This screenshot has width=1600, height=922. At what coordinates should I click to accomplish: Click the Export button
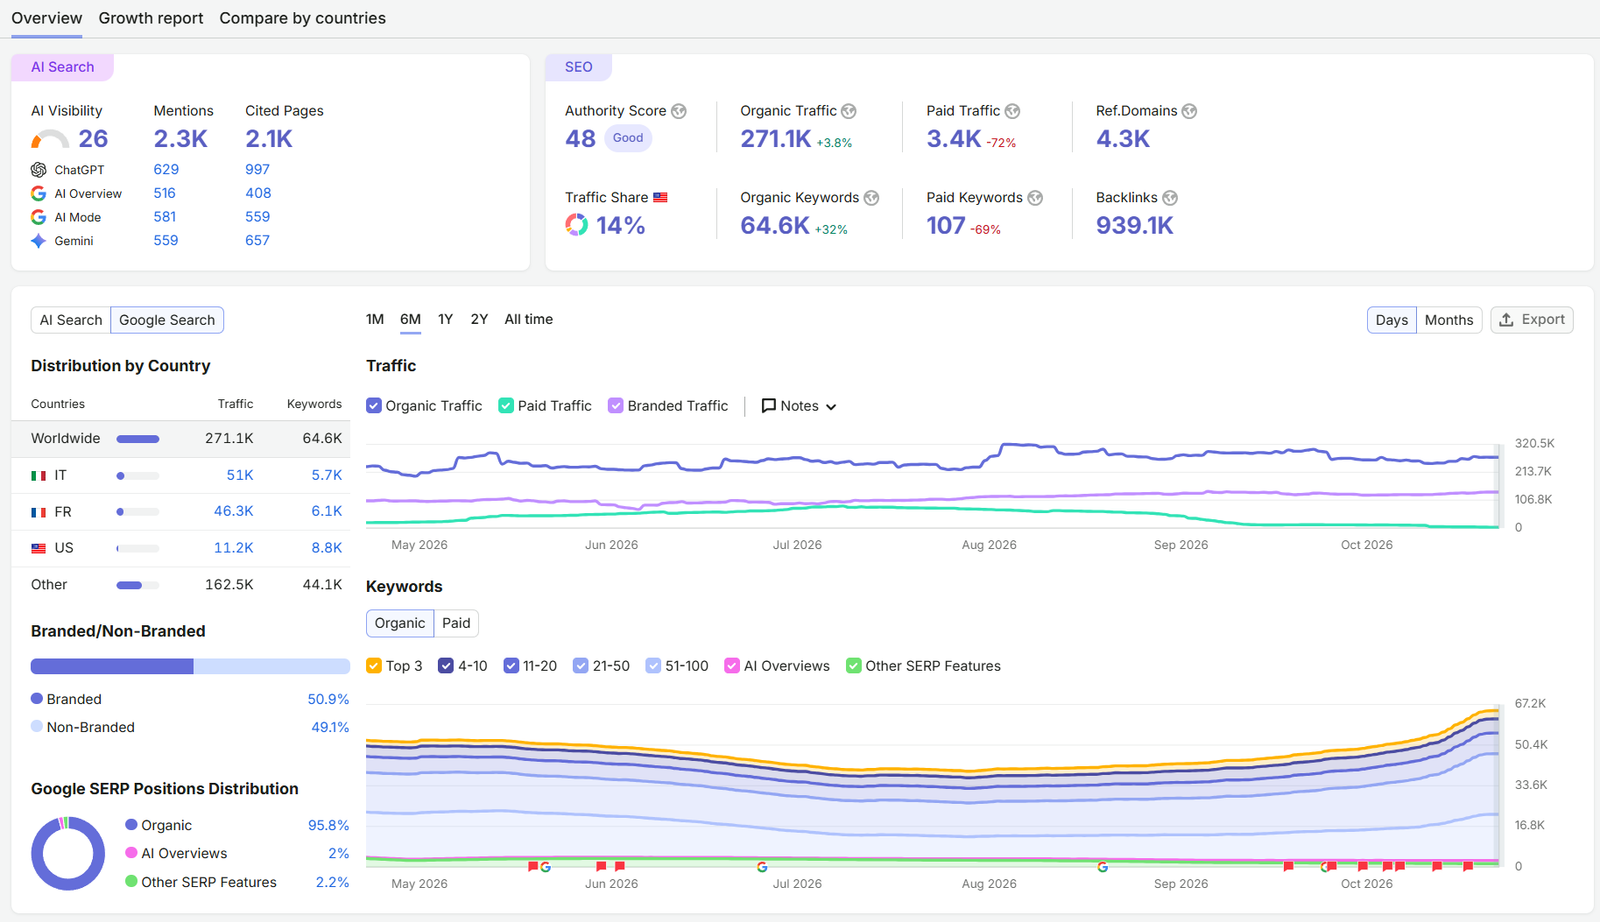[x=1532, y=320]
